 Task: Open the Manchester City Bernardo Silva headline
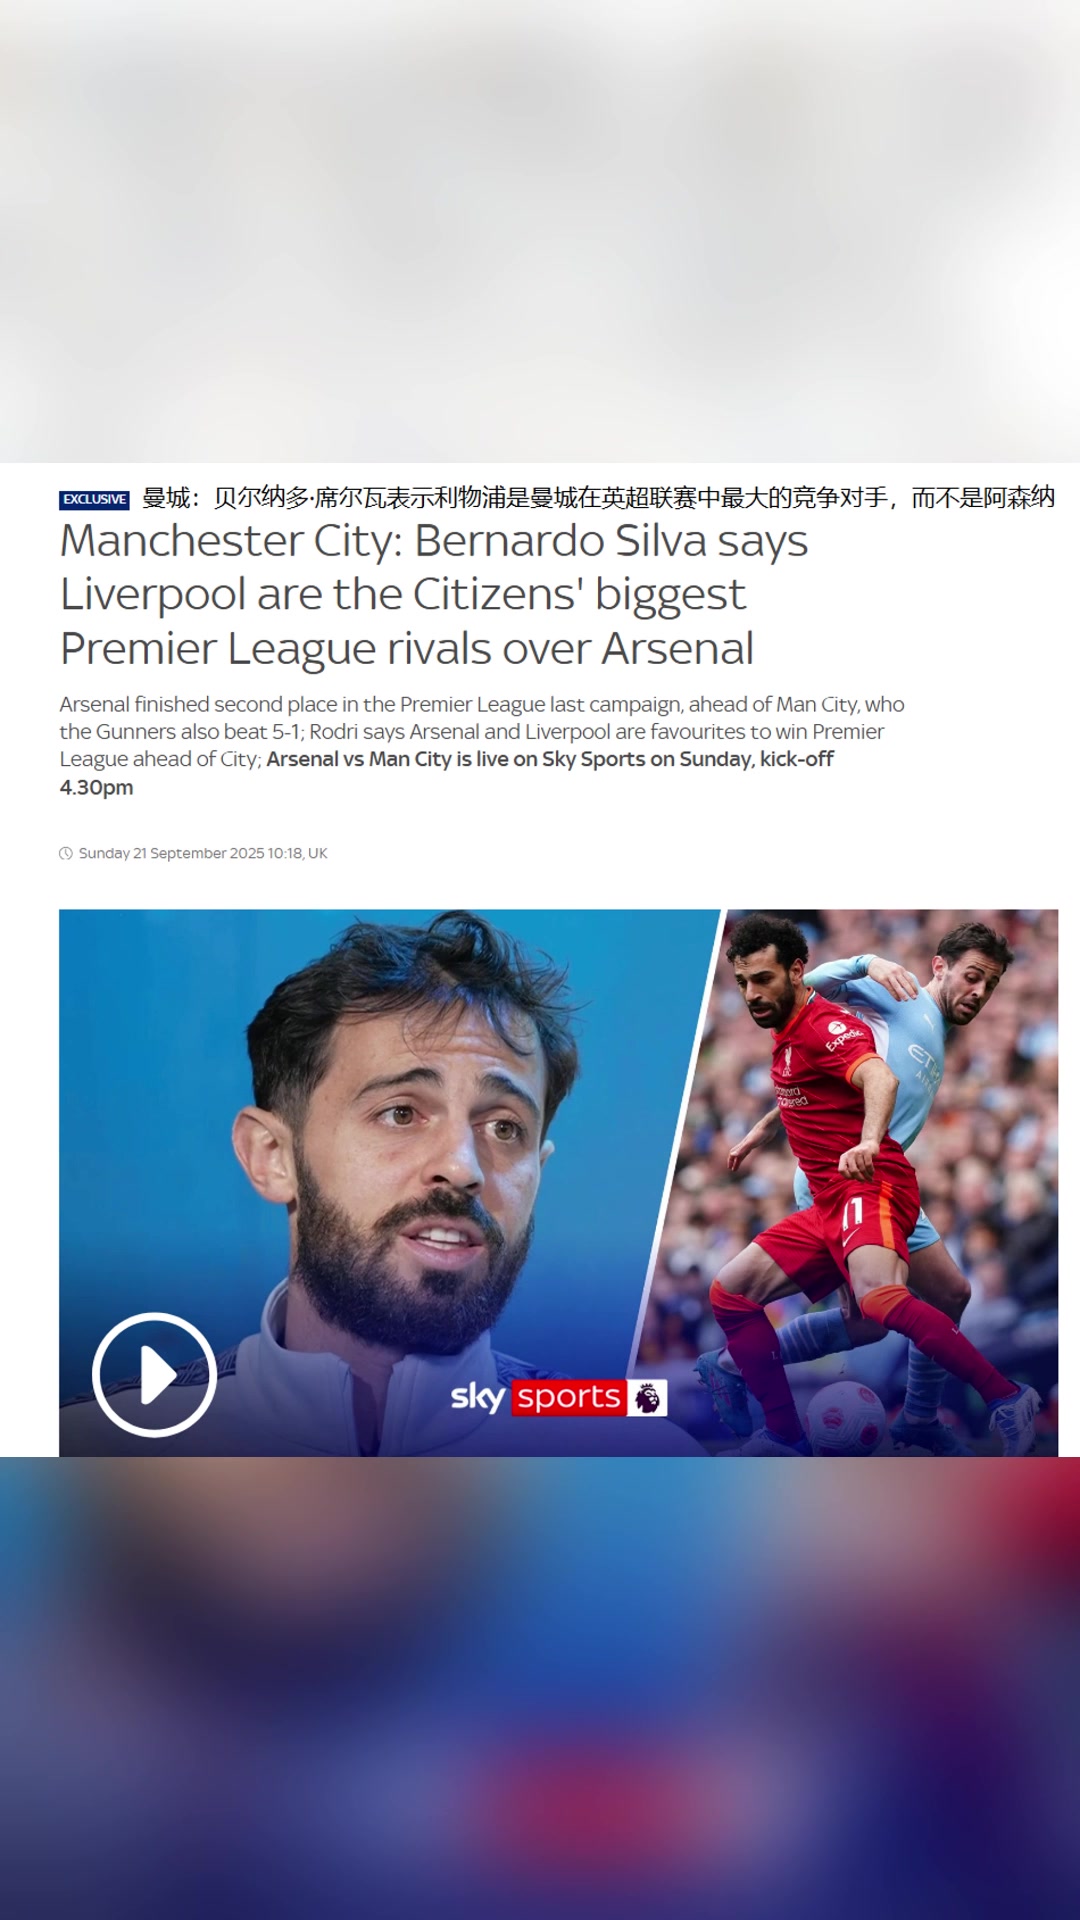click(433, 594)
